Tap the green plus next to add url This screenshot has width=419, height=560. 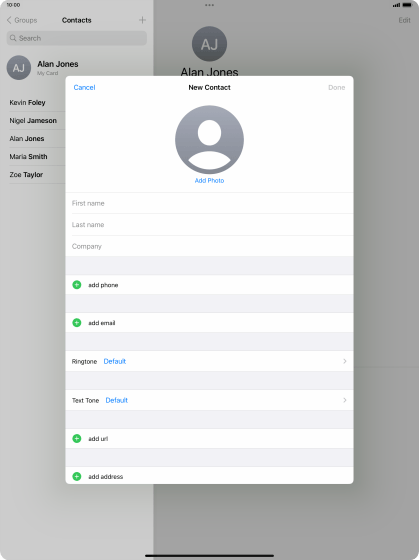point(77,438)
